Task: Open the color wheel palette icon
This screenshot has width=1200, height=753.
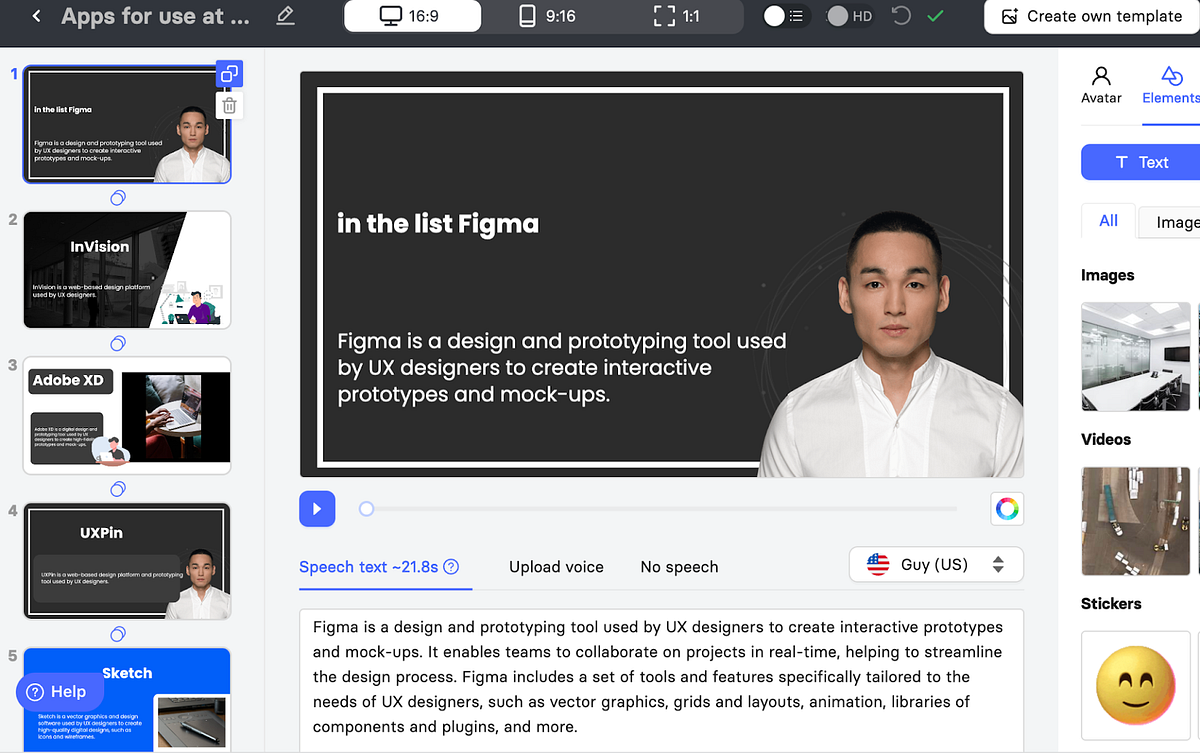Action: [x=1007, y=509]
